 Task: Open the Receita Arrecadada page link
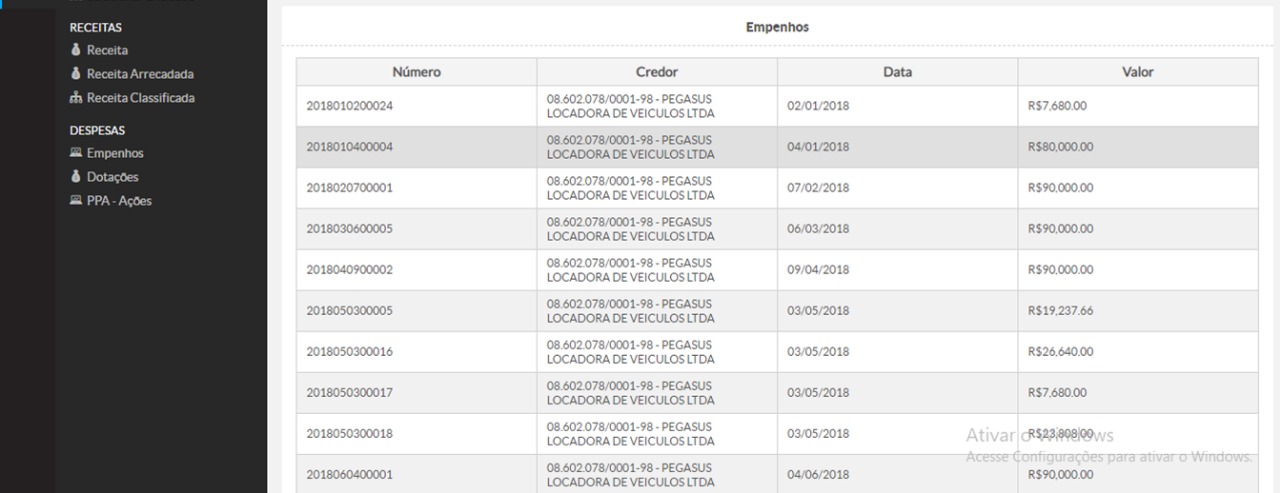click(x=140, y=74)
